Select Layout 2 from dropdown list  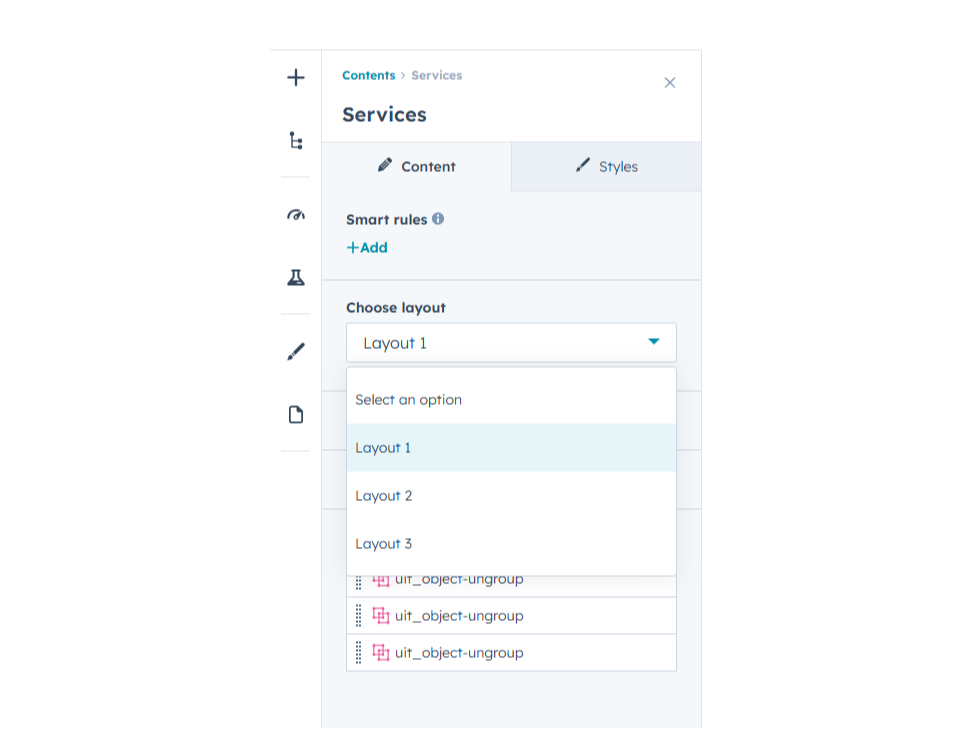click(384, 496)
